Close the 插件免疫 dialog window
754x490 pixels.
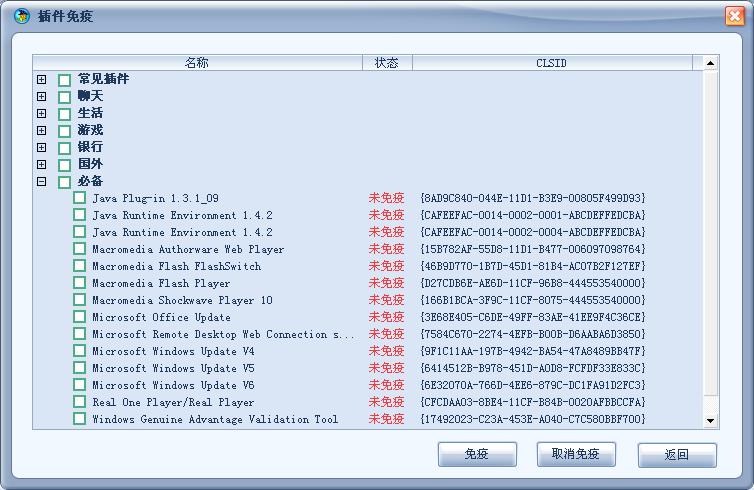tap(735, 16)
